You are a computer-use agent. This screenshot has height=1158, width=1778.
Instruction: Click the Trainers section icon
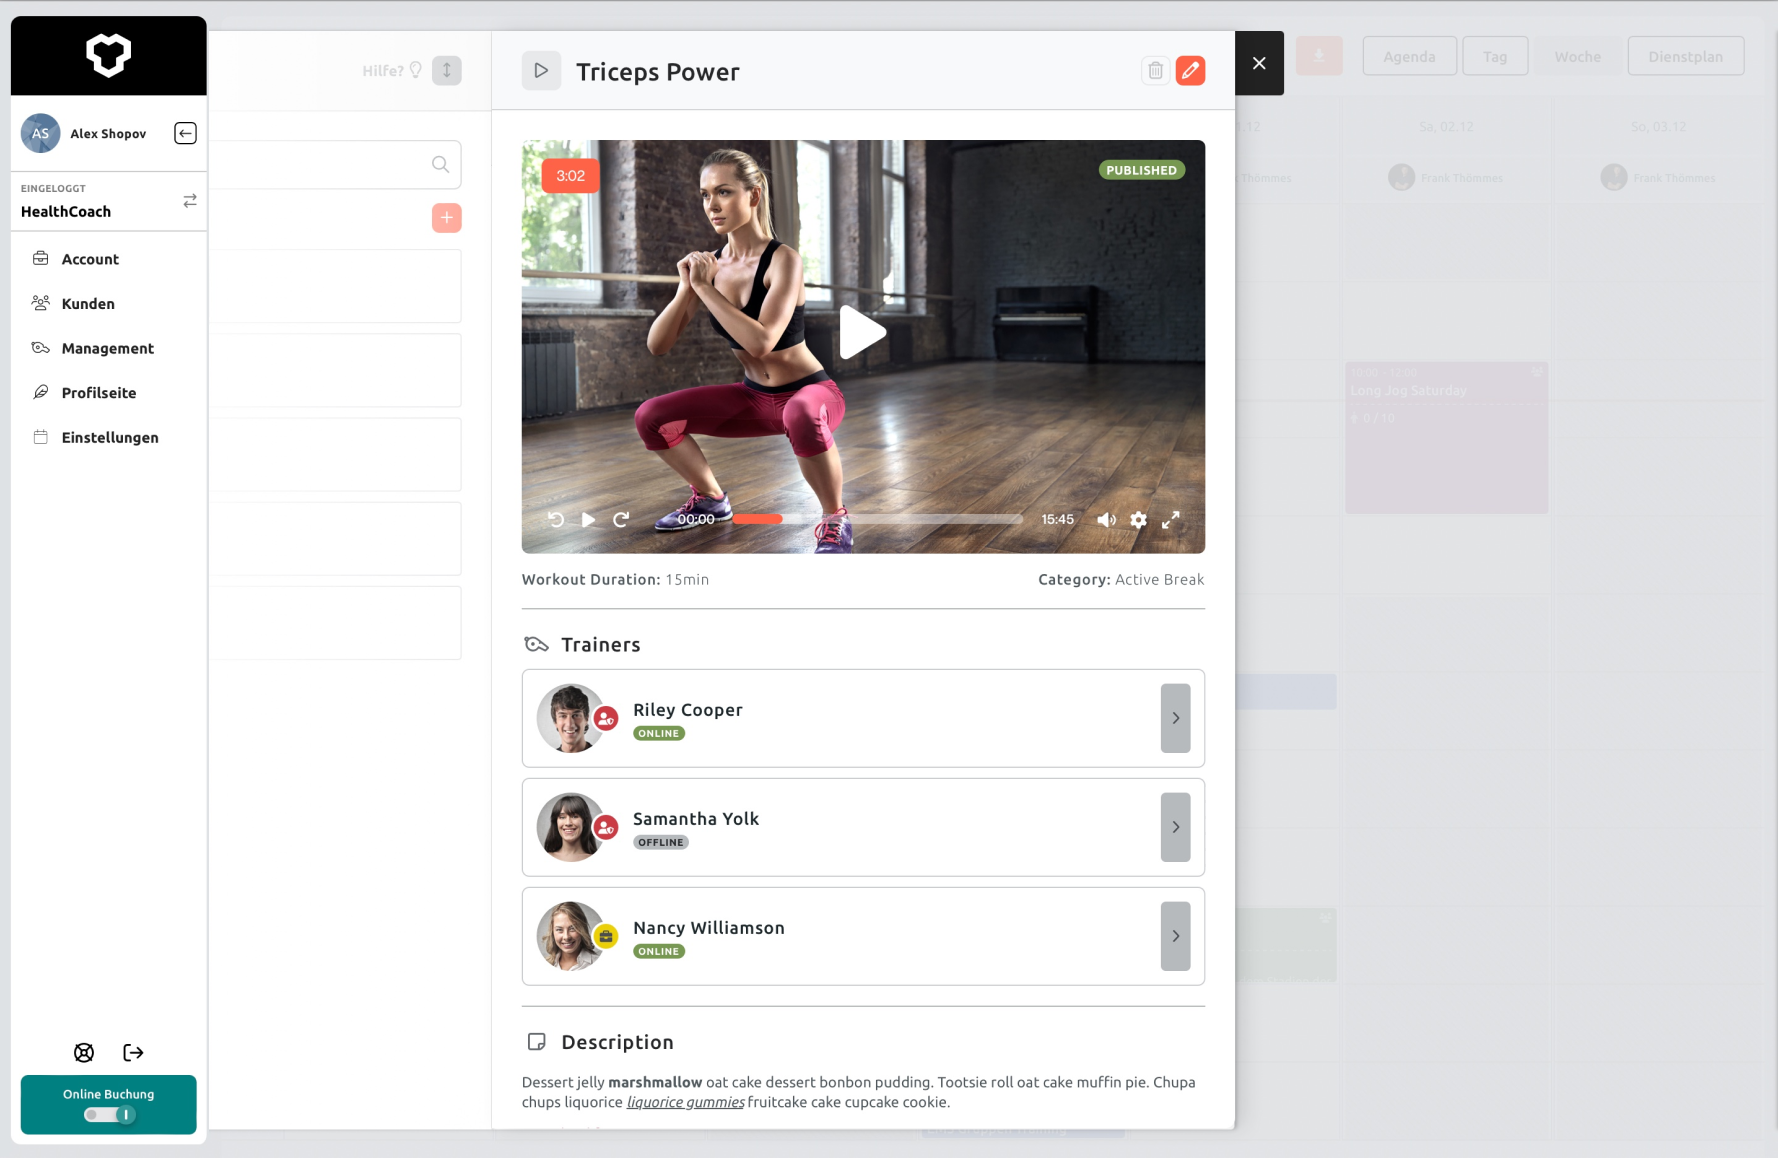pyautogui.click(x=537, y=645)
